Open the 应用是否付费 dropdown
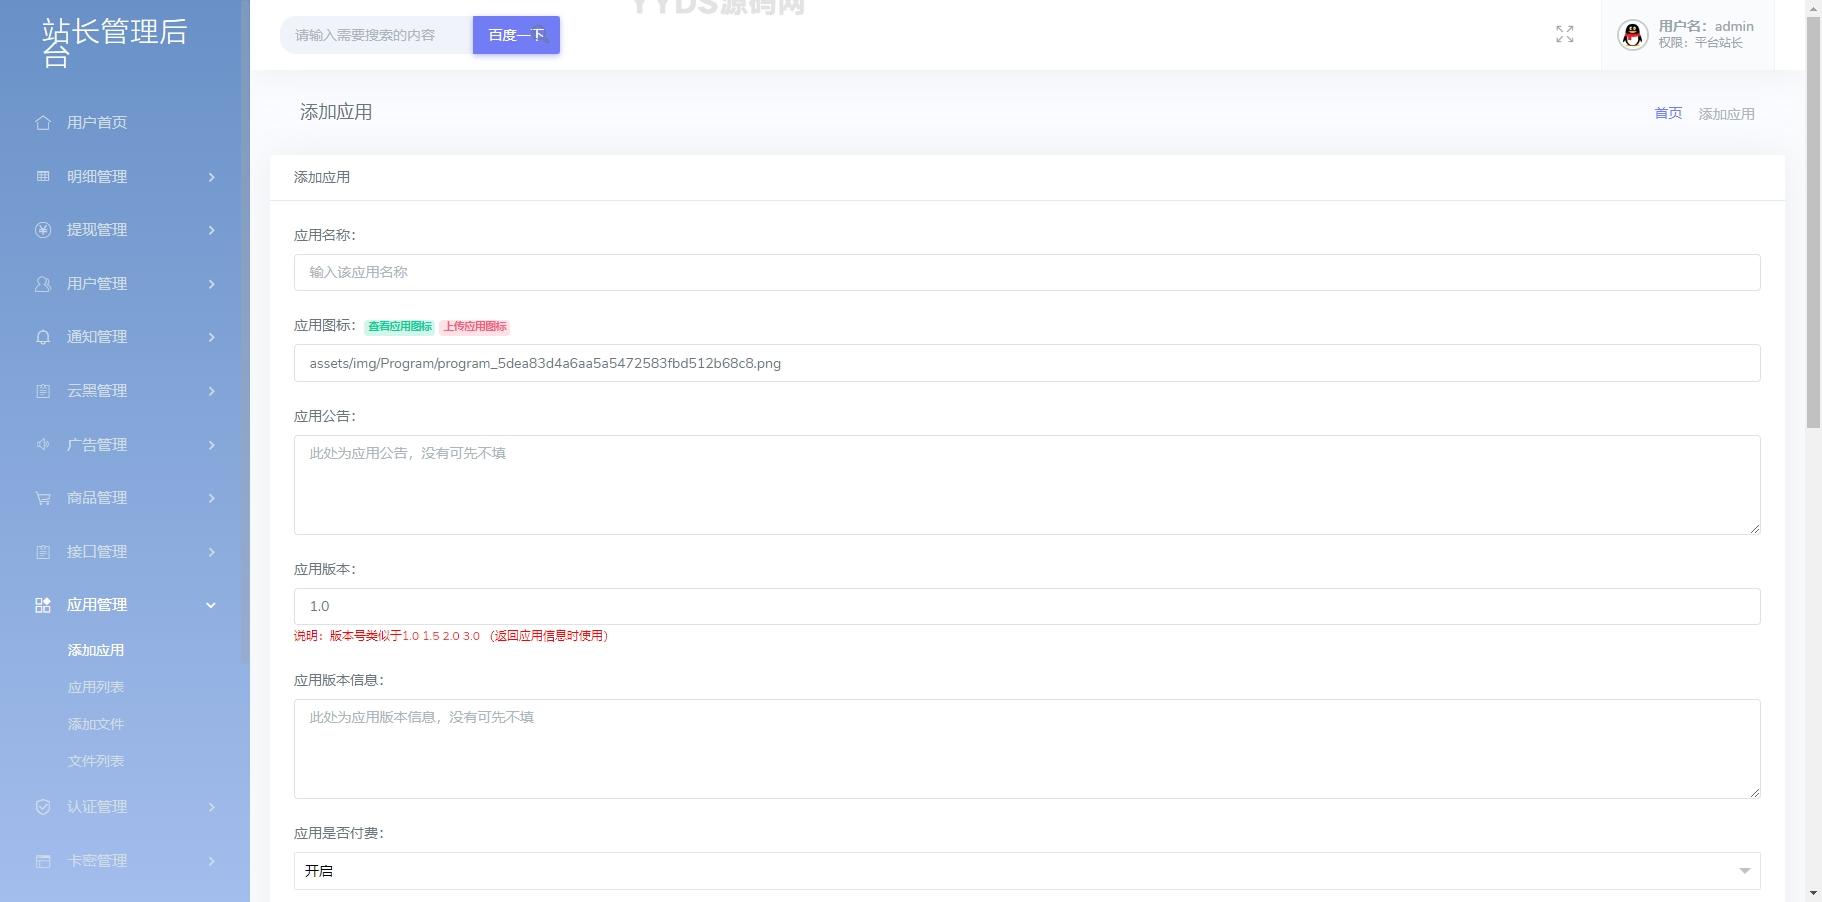 [x=1026, y=871]
